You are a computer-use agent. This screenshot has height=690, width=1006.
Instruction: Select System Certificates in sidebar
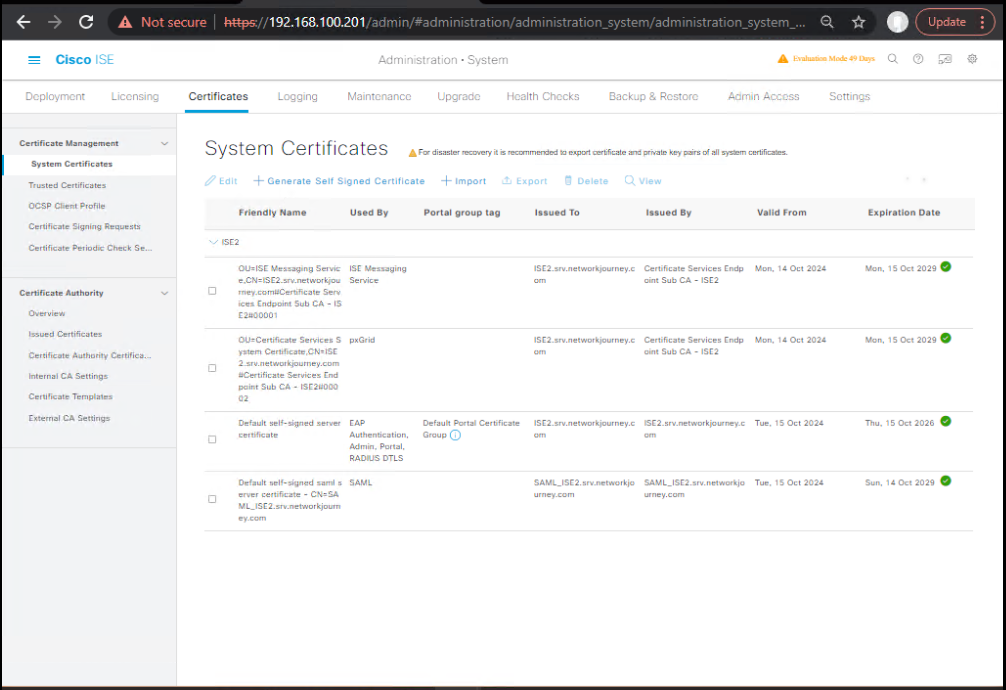72,164
